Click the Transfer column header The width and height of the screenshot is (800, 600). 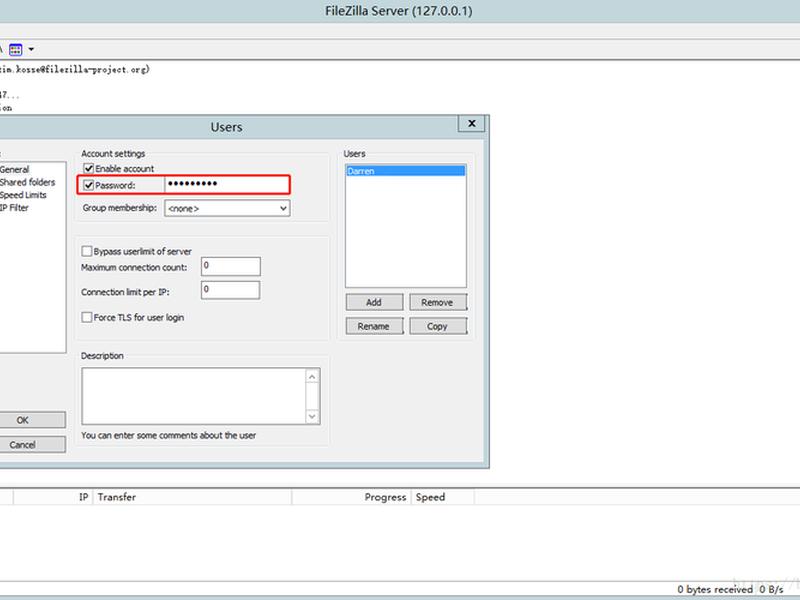[x=192, y=497]
